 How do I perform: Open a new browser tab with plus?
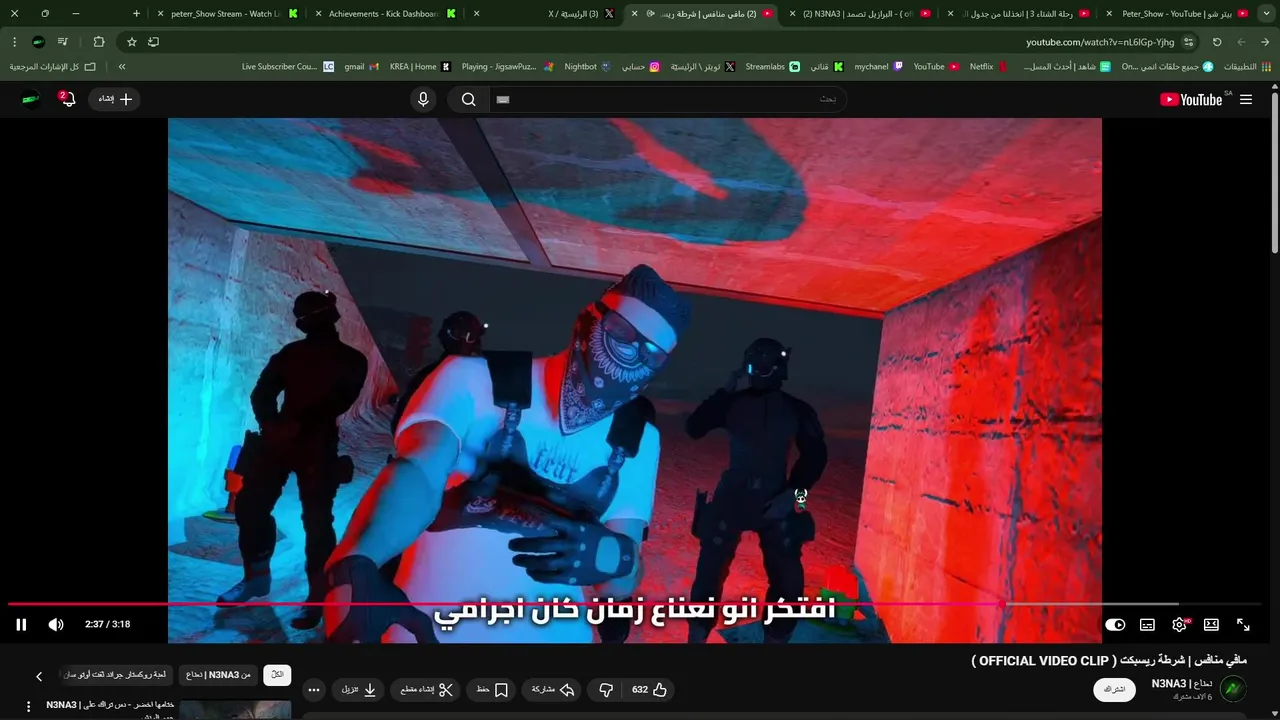point(137,14)
